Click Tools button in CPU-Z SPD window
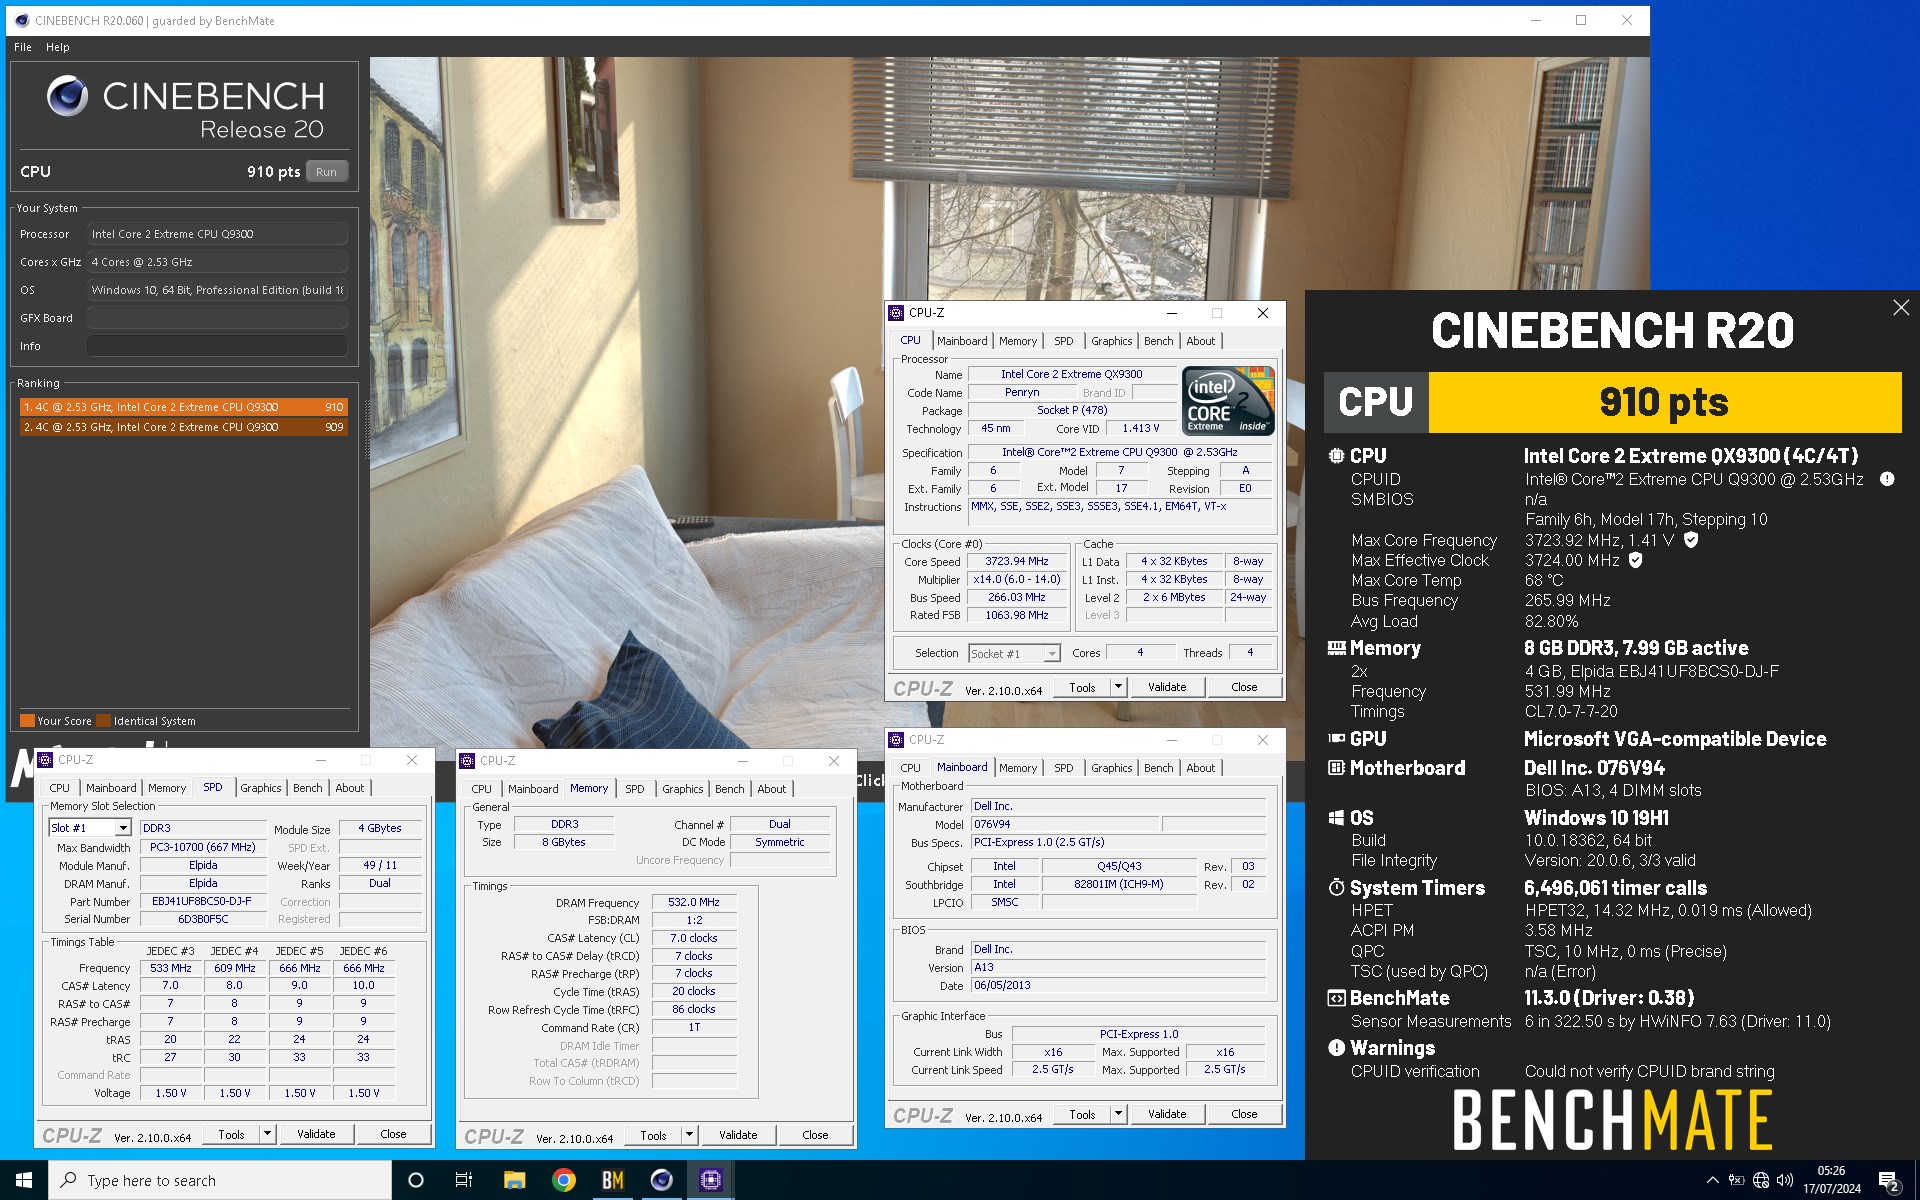This screenshot has height=1200, width=1920. [231, 1134]
